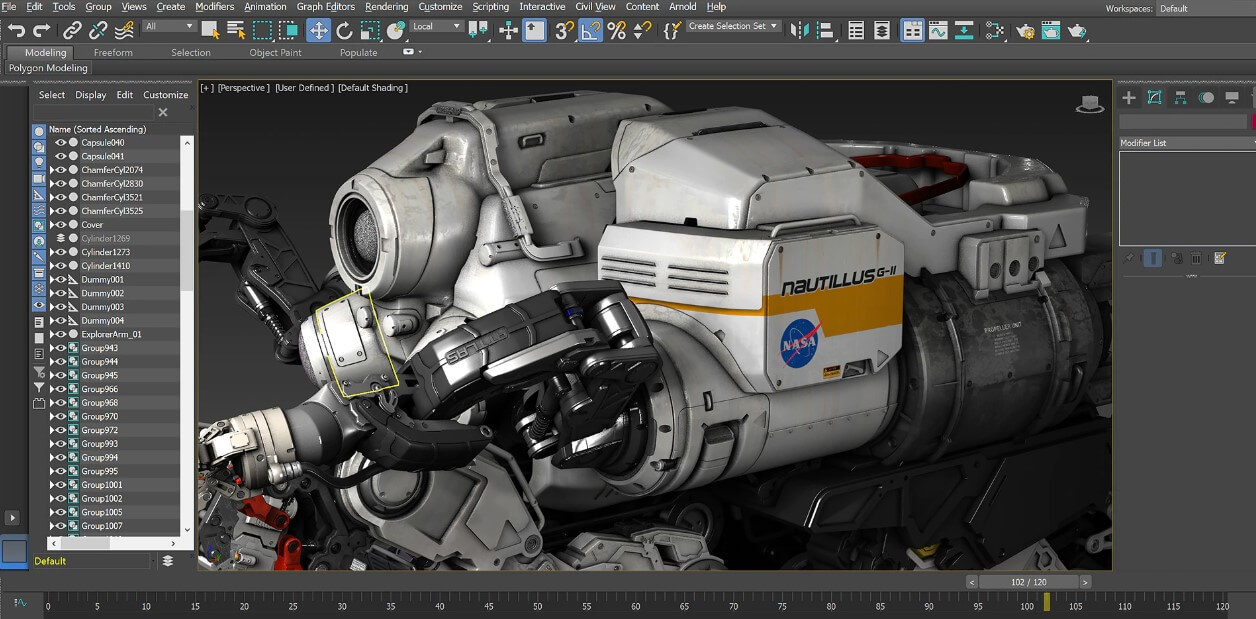Activate the Rotate tool
Screen dimensions: 1256x619
click(x=345, y=30)
